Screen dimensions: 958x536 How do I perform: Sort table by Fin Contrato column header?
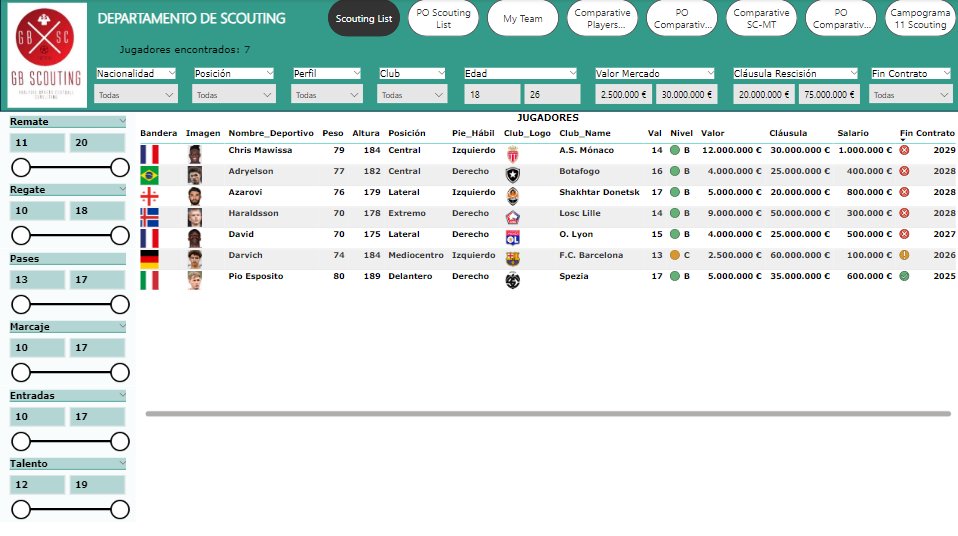click(927, 133)
